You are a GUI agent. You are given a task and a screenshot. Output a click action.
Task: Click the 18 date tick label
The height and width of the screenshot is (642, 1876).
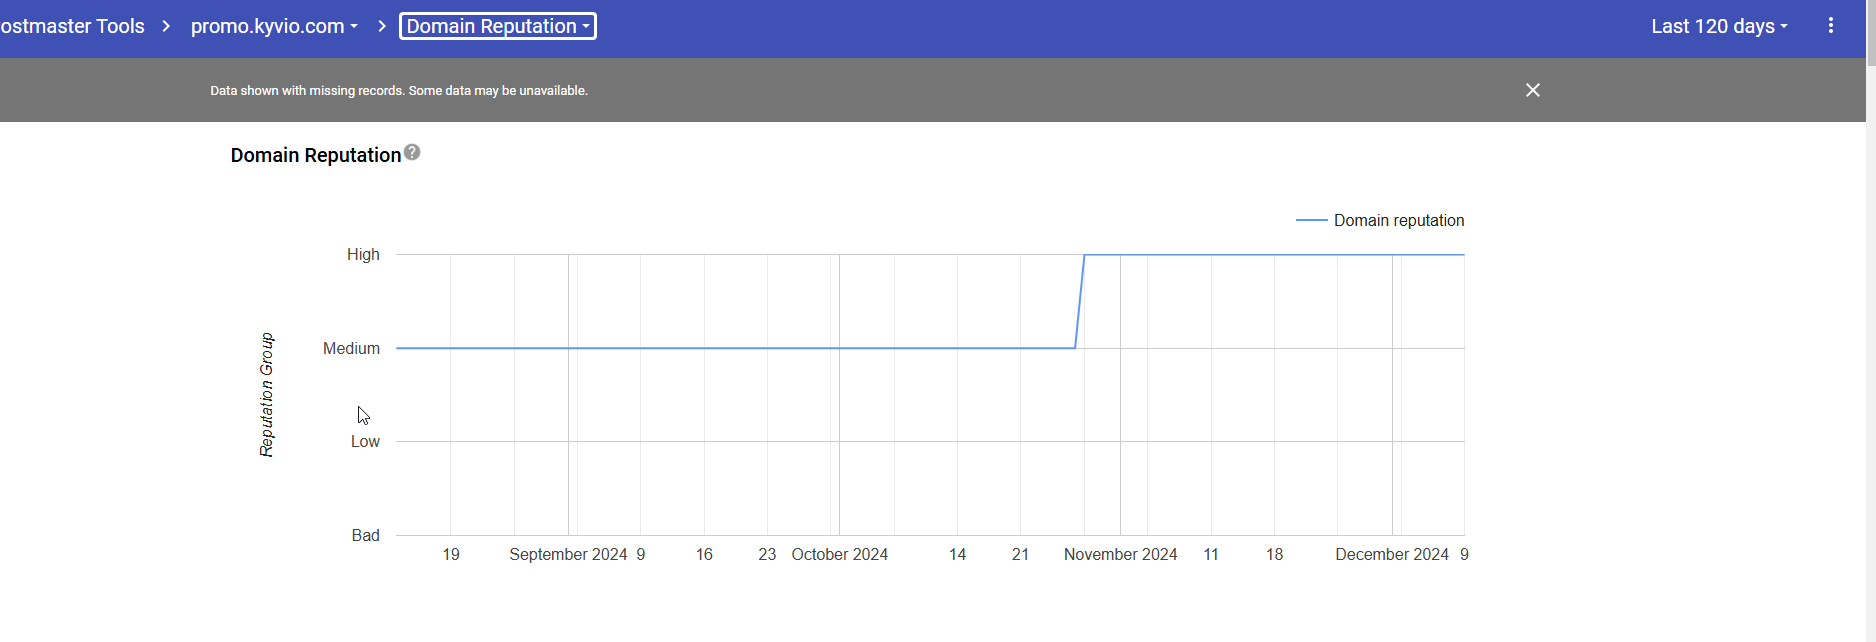pos(1274,555)
